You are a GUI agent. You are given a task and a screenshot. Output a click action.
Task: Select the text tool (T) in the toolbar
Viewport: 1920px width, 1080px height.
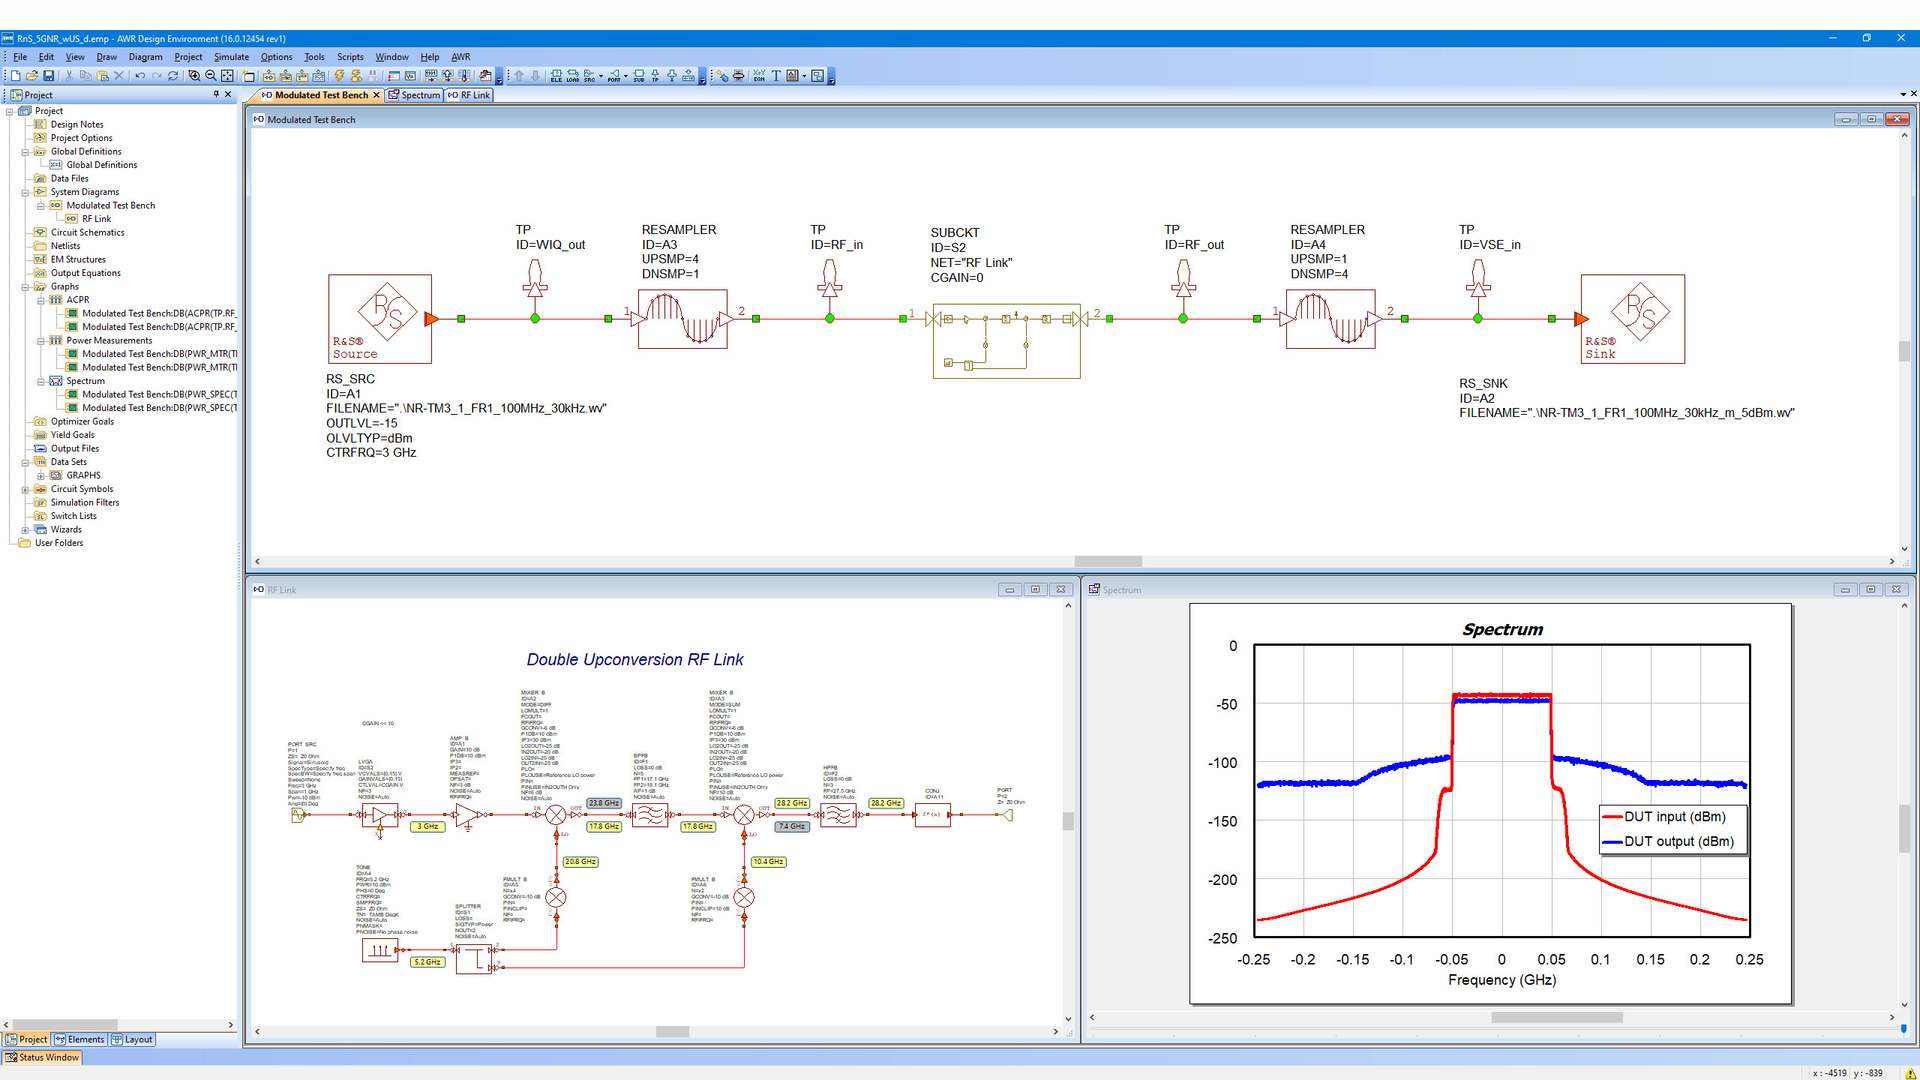[776, 76]
